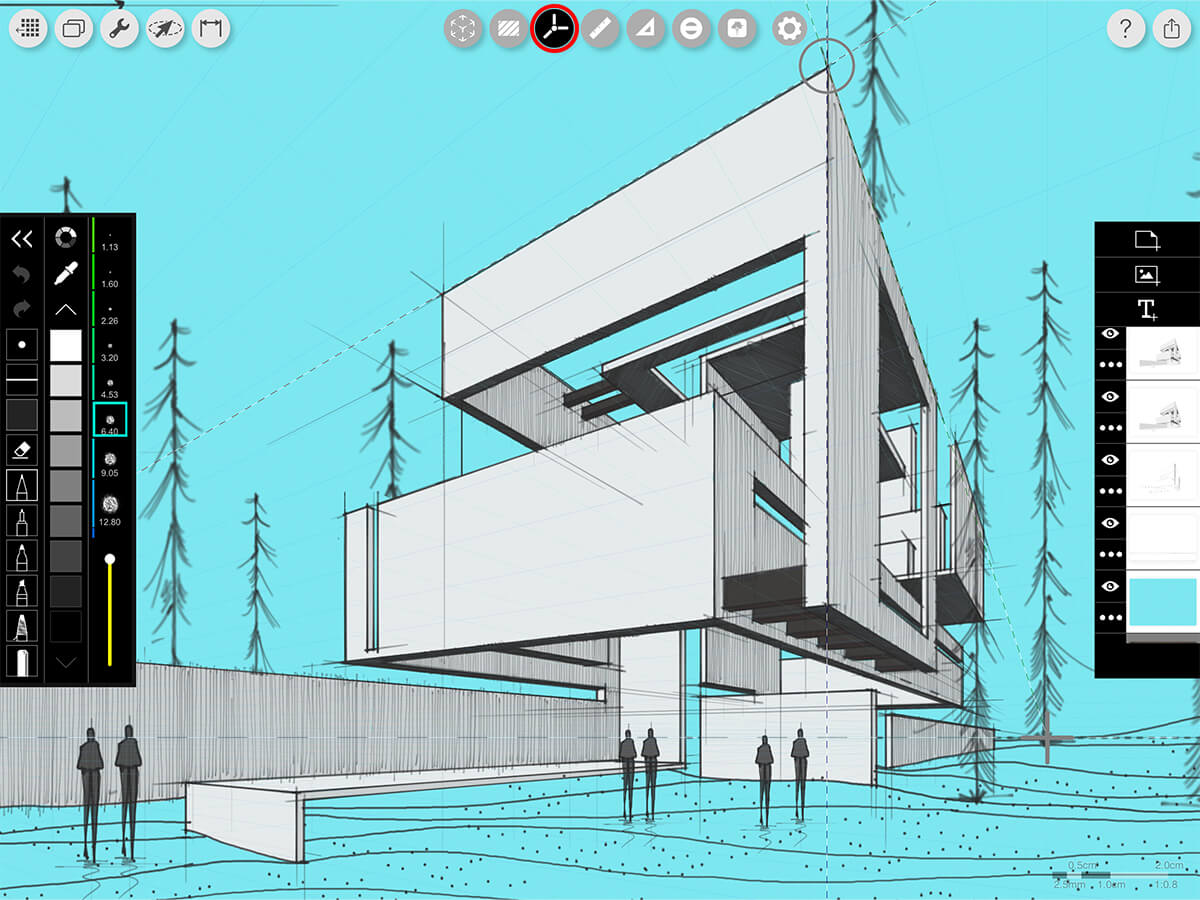This screenshot has width=1200, height=900.
Task: Choose the 12.80 brush size
Action: tap(110, 508)
